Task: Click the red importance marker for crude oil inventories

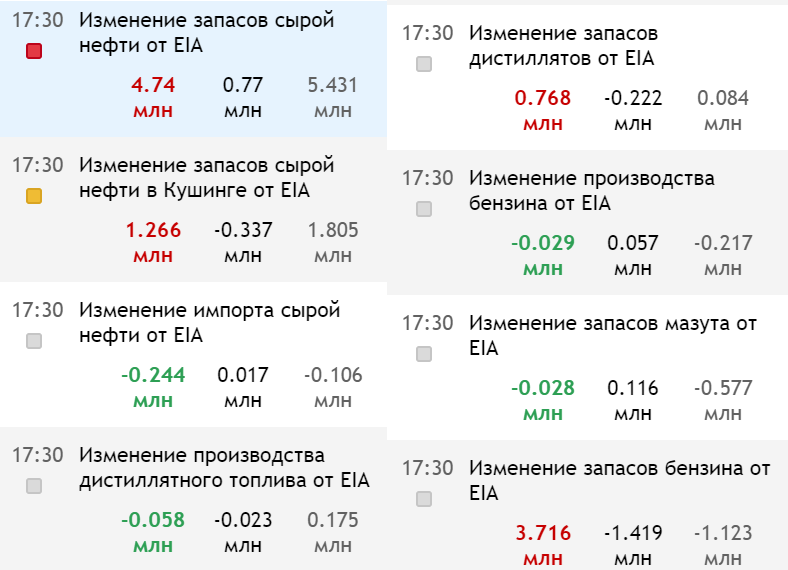Action: [x=34, y=51]
